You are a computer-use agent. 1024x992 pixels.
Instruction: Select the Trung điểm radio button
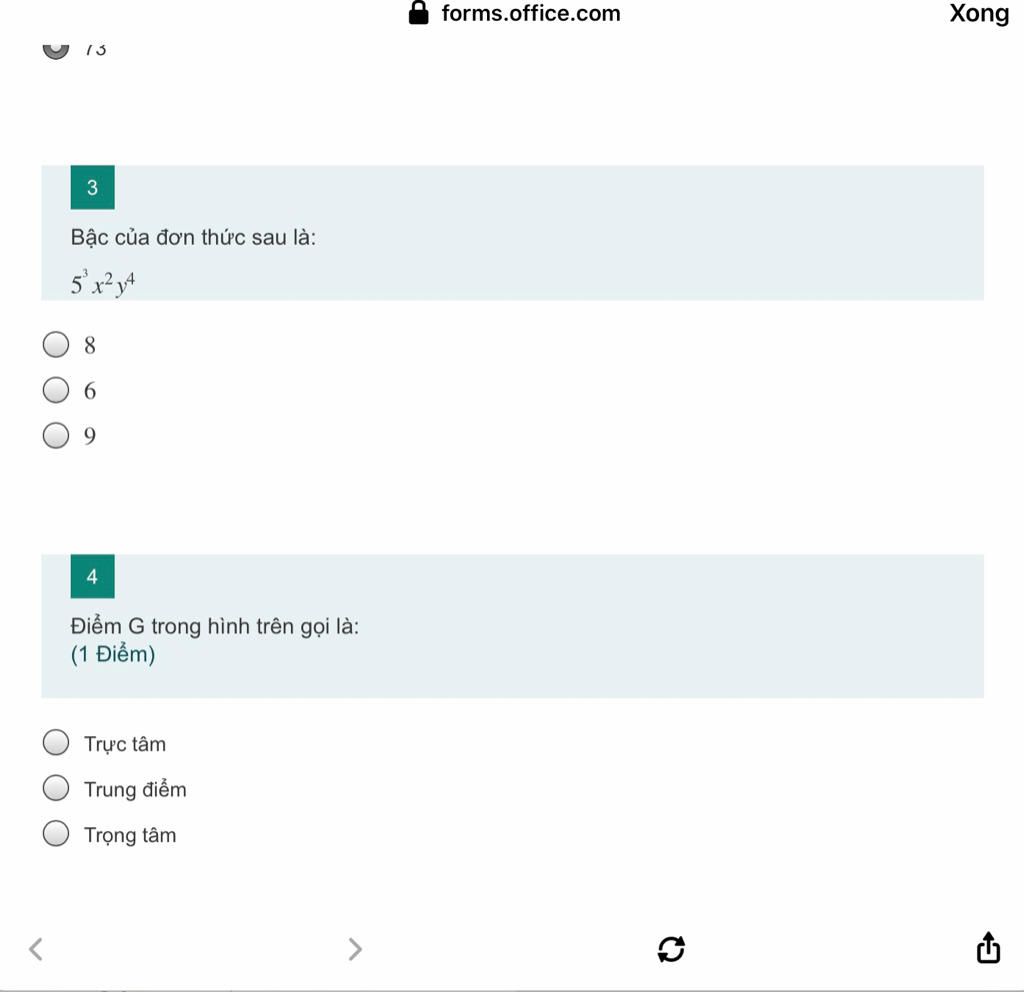point(56,789)
